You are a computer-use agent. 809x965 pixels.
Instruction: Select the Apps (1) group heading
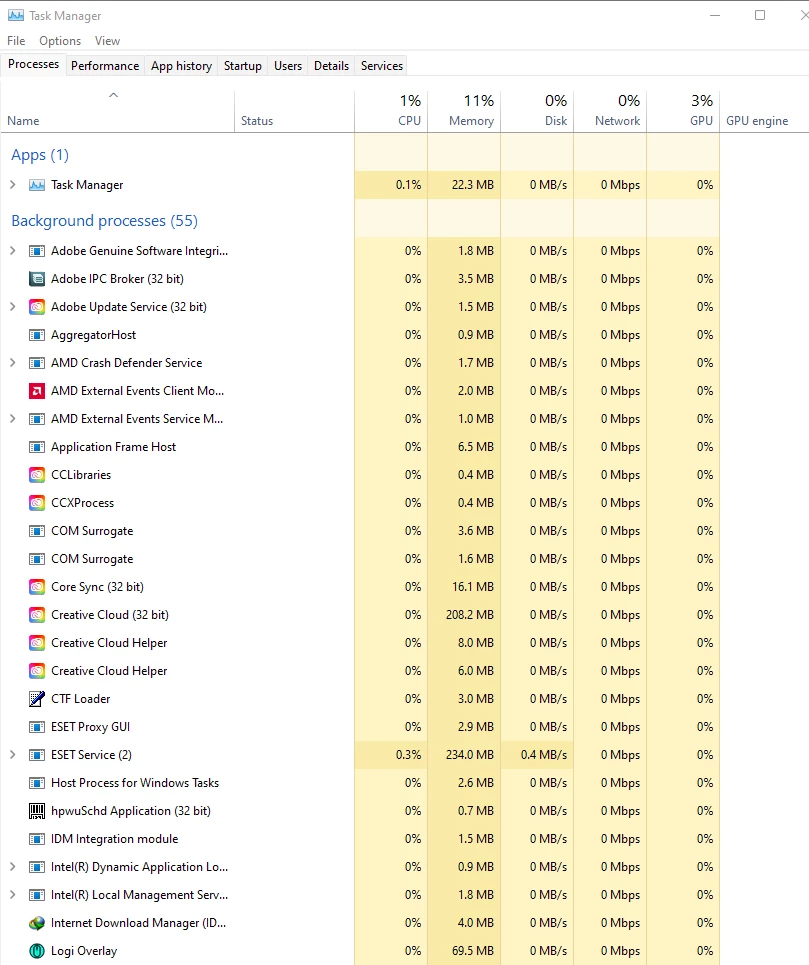(x=40, y=155)
